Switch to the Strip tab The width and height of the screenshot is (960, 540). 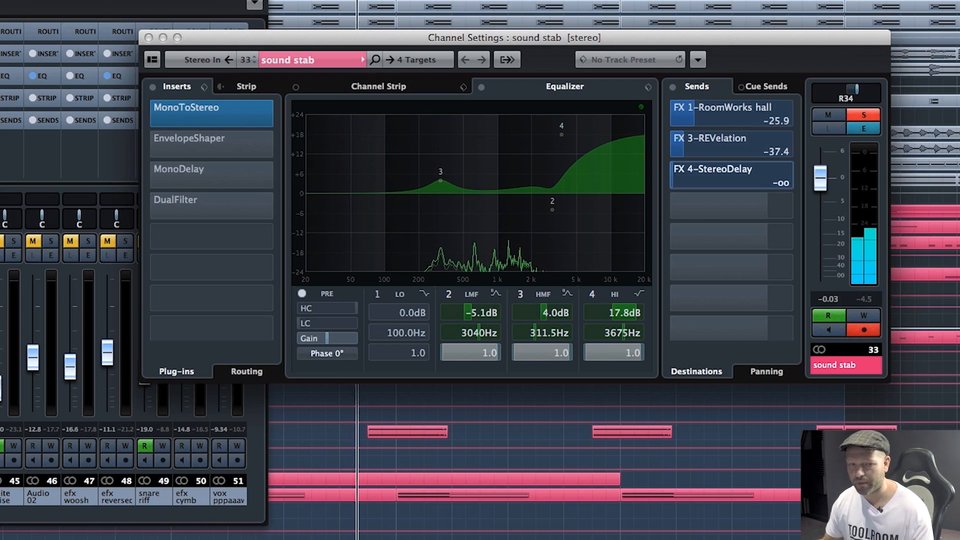point(246,86)
